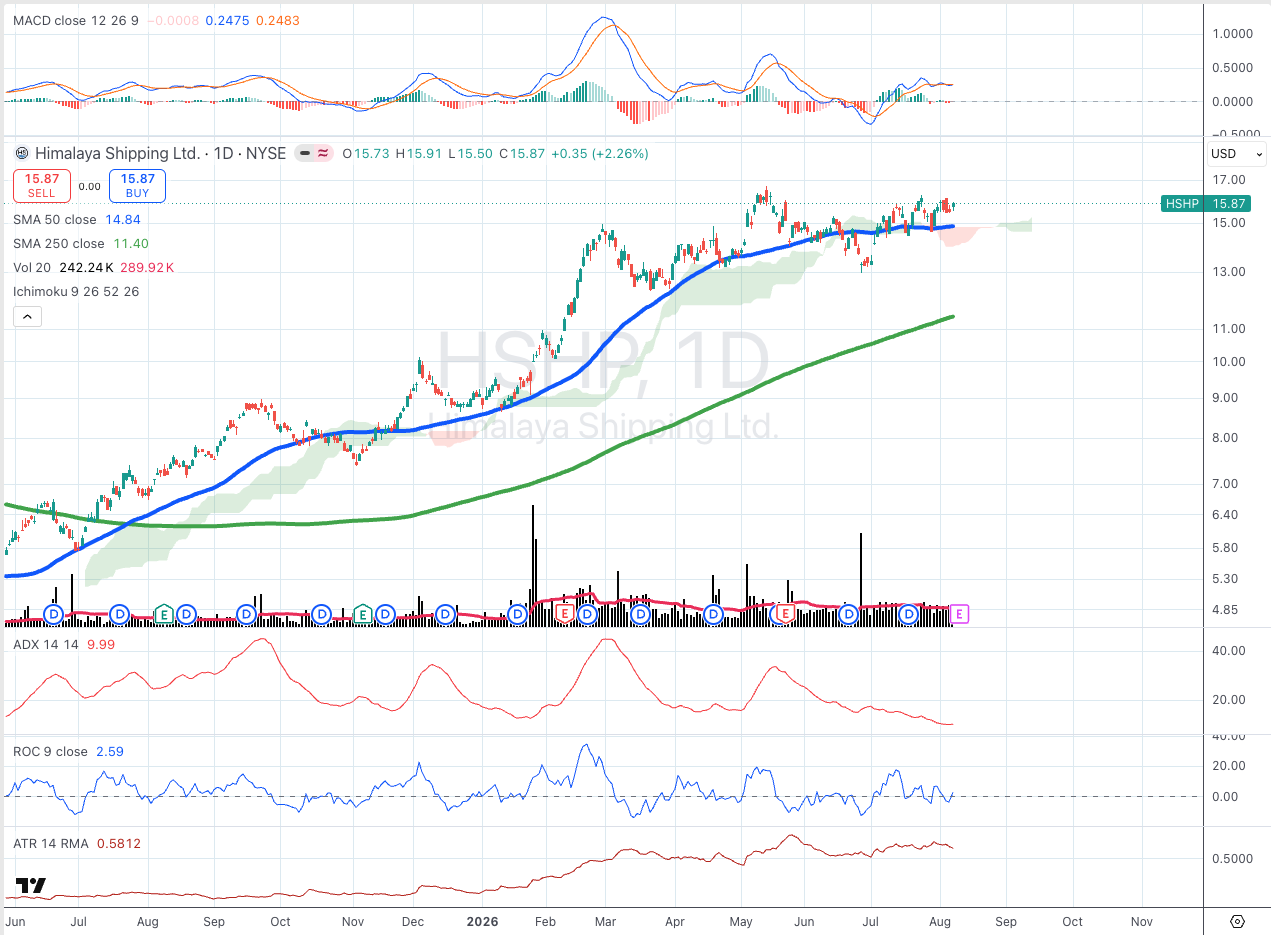Image resolution: width=1271 pixels, height=935 pixels.
Task: Open chart settings gear on the time axis
Action: 1237,921
